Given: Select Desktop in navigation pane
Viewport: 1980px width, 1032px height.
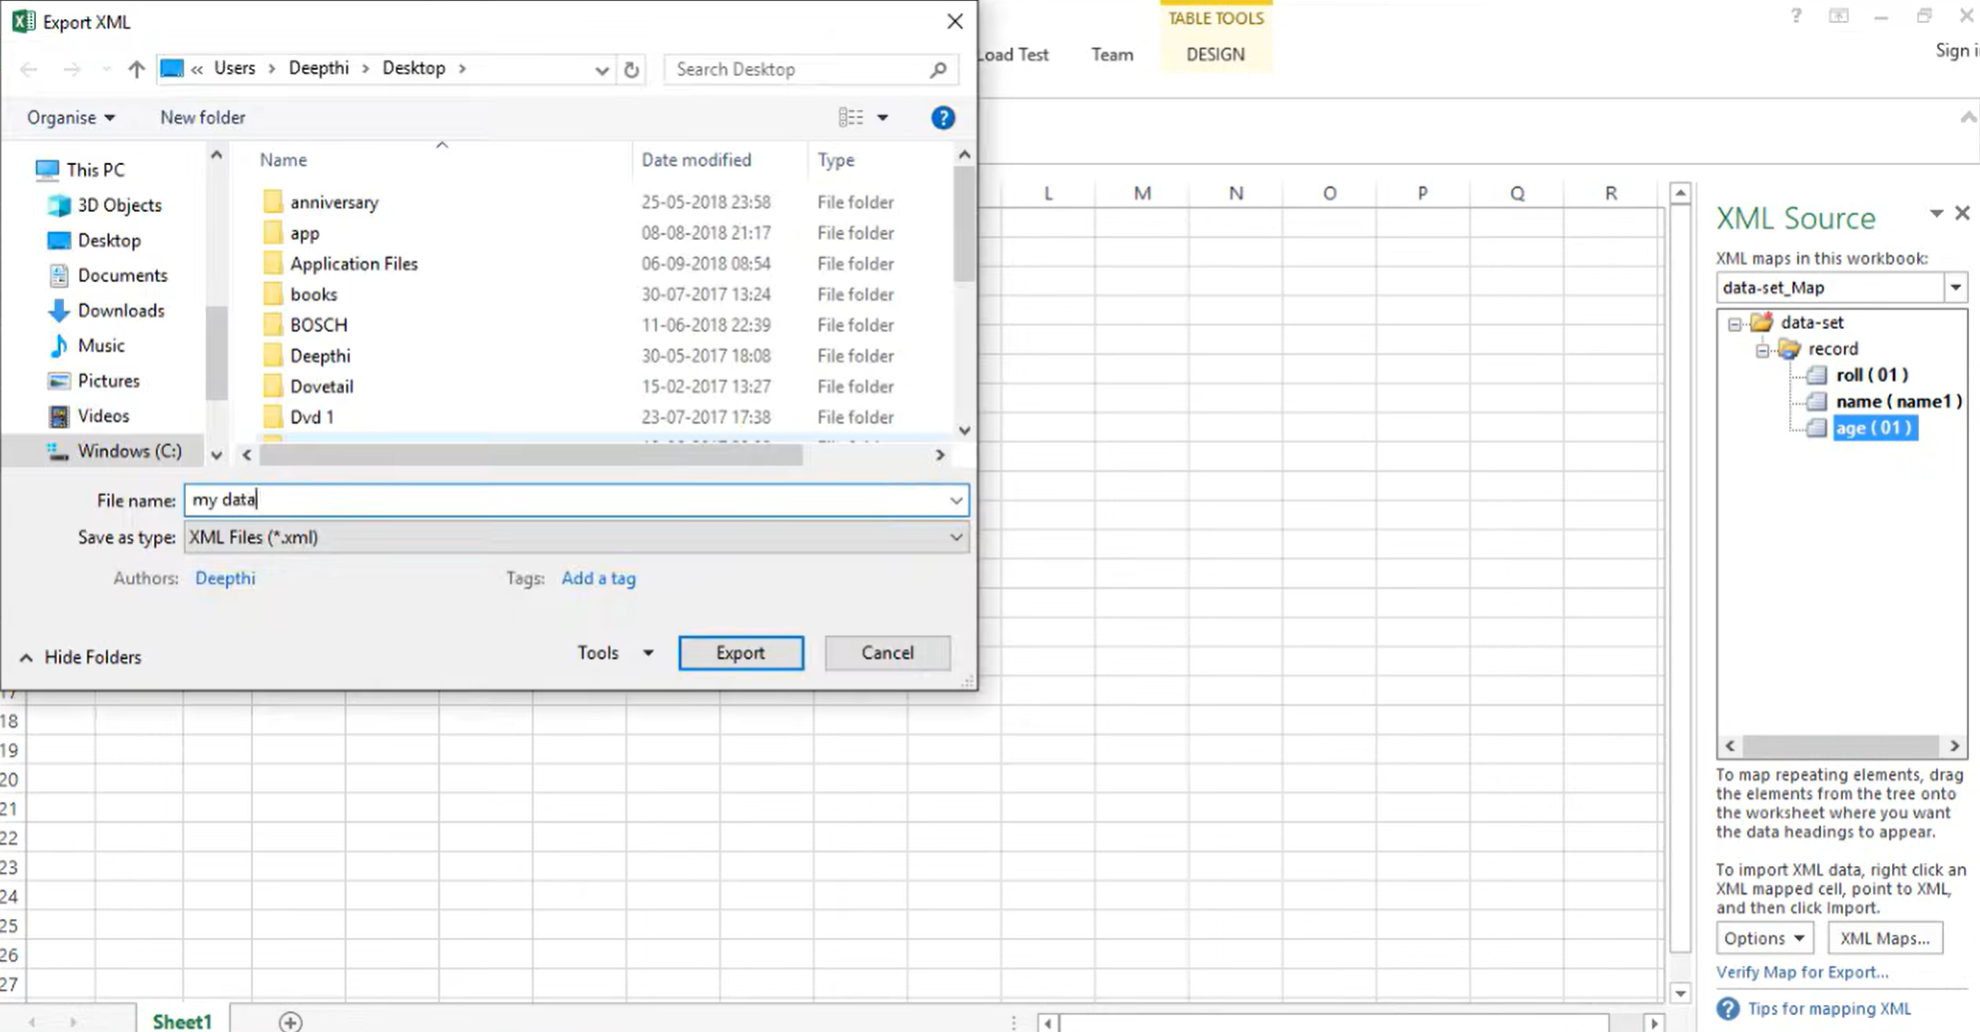Looking at the screenshot, I should [109, 240].
